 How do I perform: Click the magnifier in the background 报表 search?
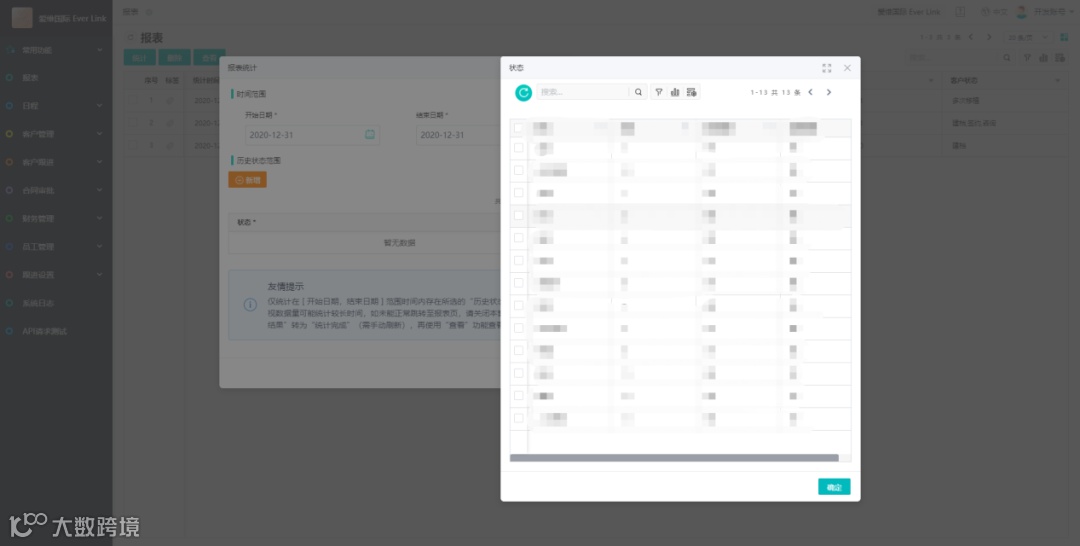coord(1007,58)
